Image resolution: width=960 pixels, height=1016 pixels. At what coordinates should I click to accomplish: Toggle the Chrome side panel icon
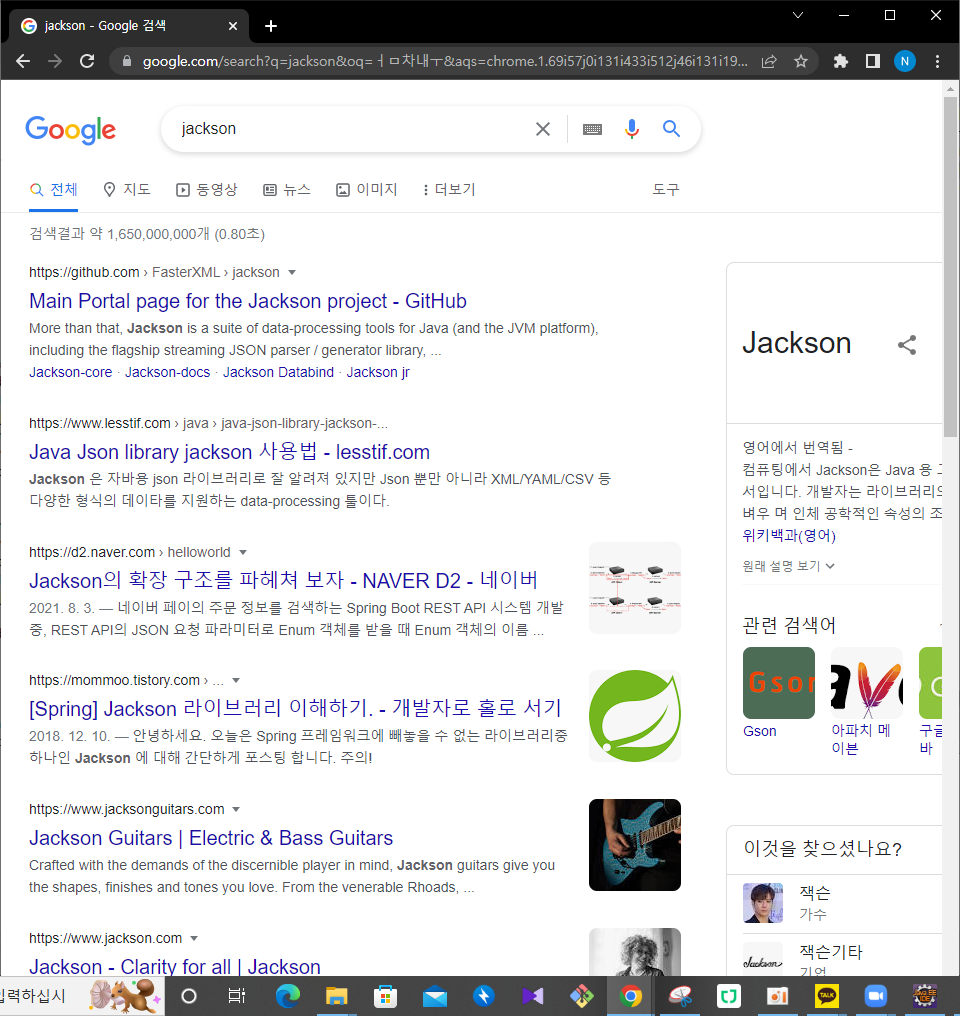(873, 62)
